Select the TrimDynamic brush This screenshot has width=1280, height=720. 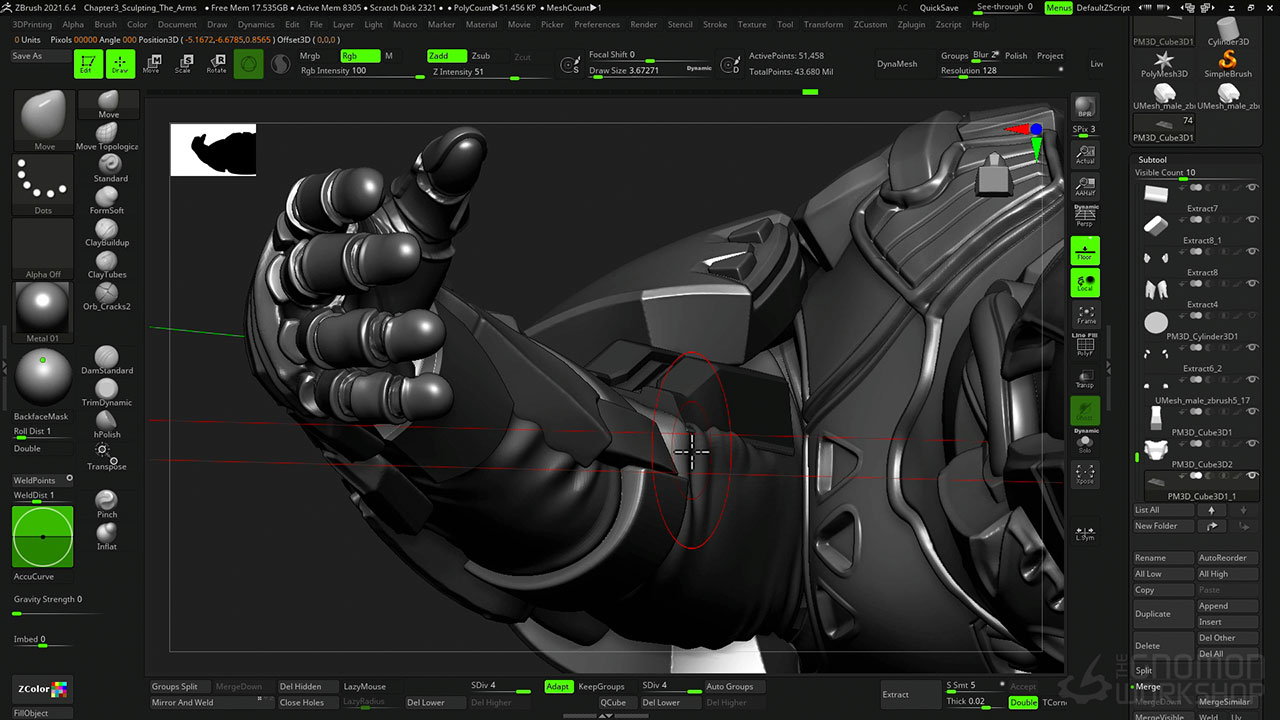[107, 389]
